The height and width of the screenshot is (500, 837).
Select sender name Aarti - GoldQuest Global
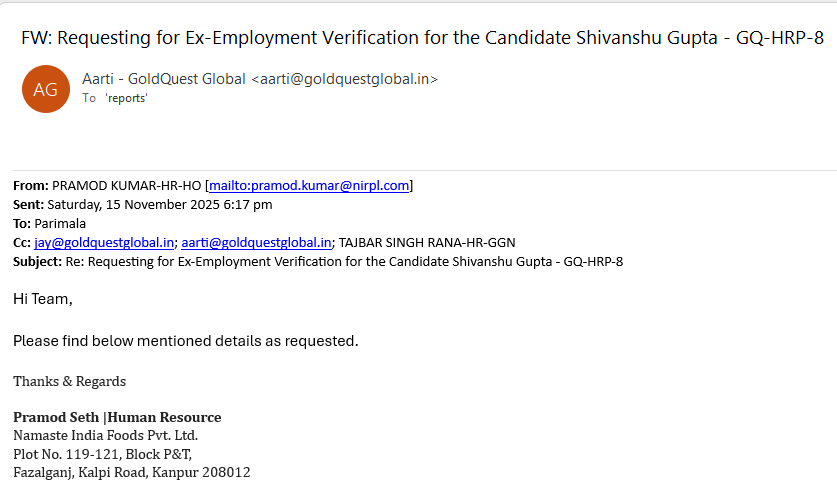164,79
